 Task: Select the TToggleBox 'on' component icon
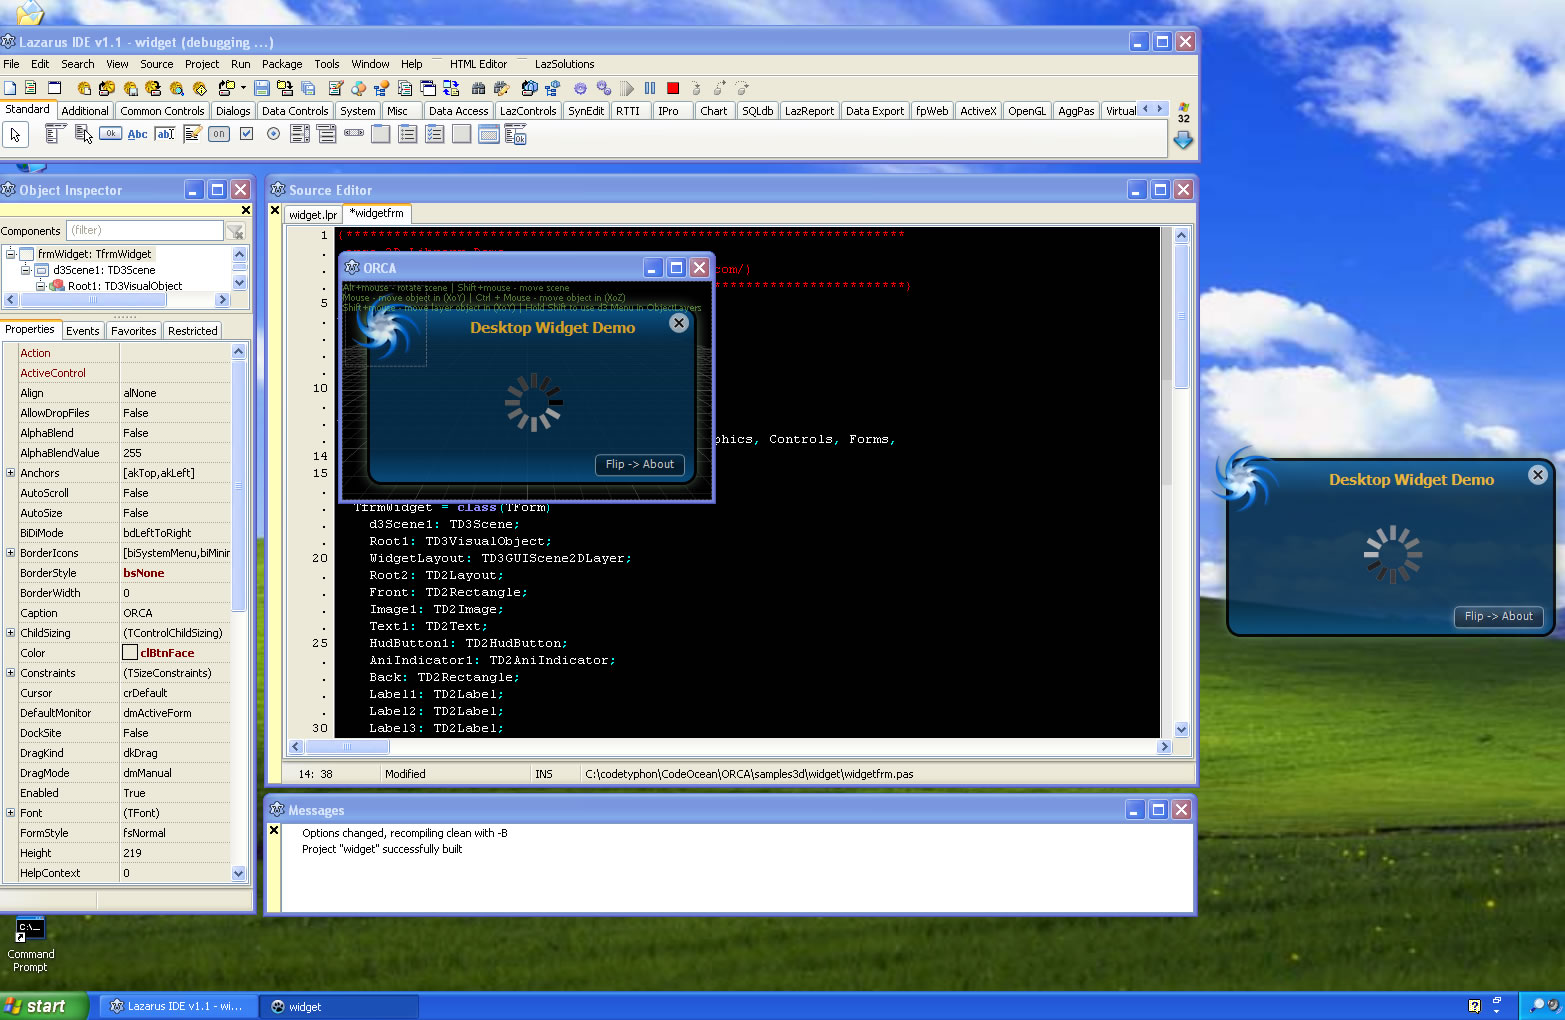point(219,134)
